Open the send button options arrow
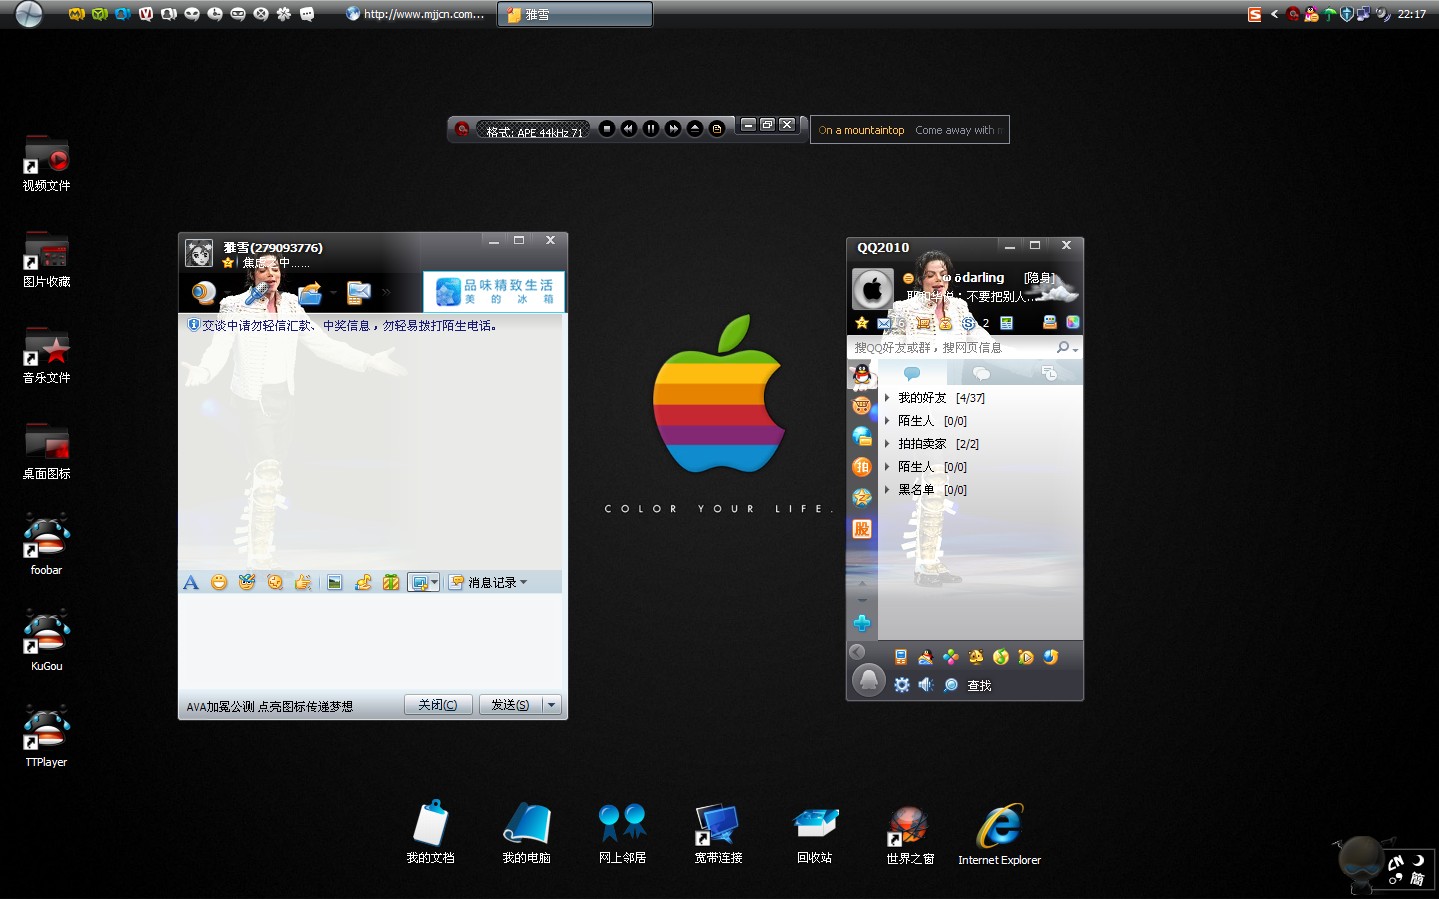Screen dimensions: 1439x899 [551, 705]
